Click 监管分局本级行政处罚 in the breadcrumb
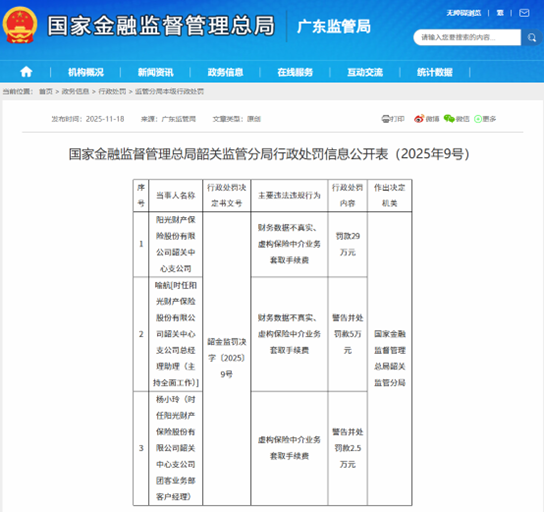Image resolution: width=544 pixels, height=512 pixels. [x=169, y=92]
